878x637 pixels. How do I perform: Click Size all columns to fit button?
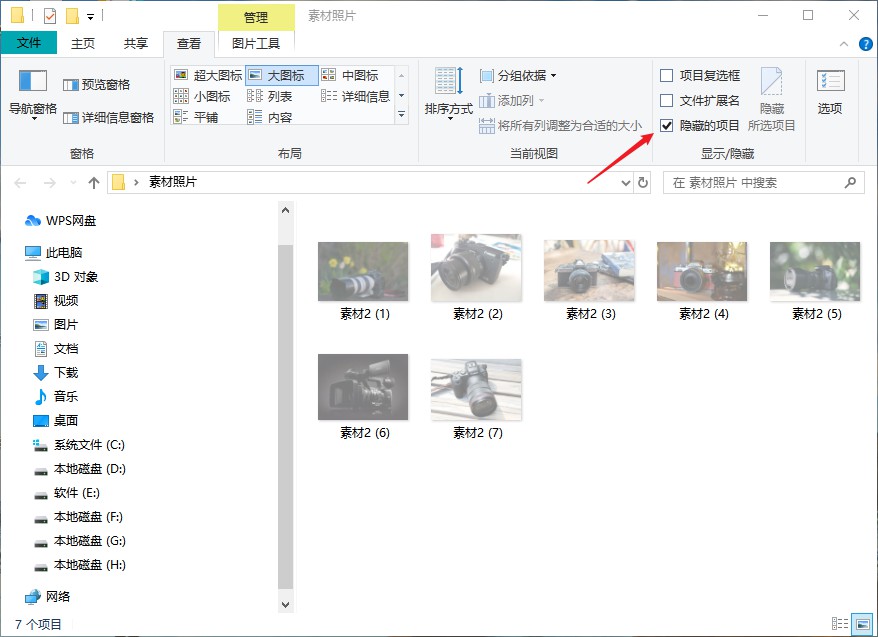[561, 125]
